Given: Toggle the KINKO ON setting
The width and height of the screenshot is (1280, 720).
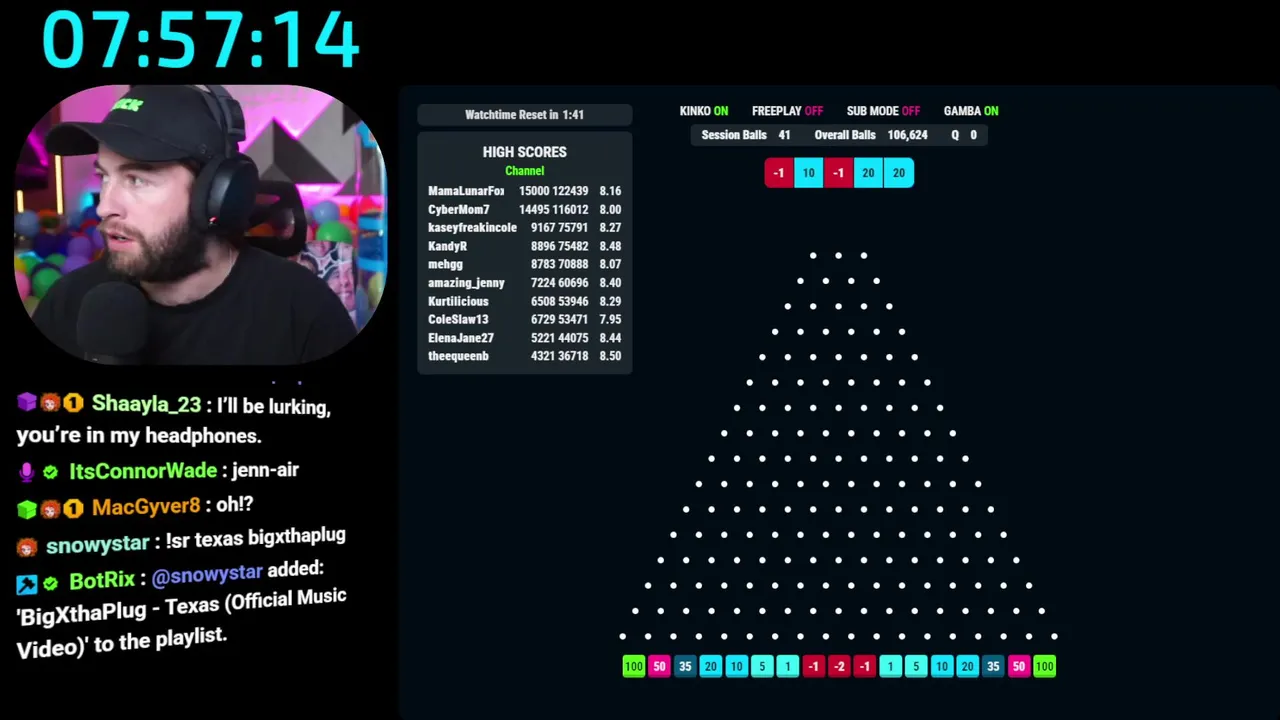Looking at the screenshot, I should (x=704, y=111).
